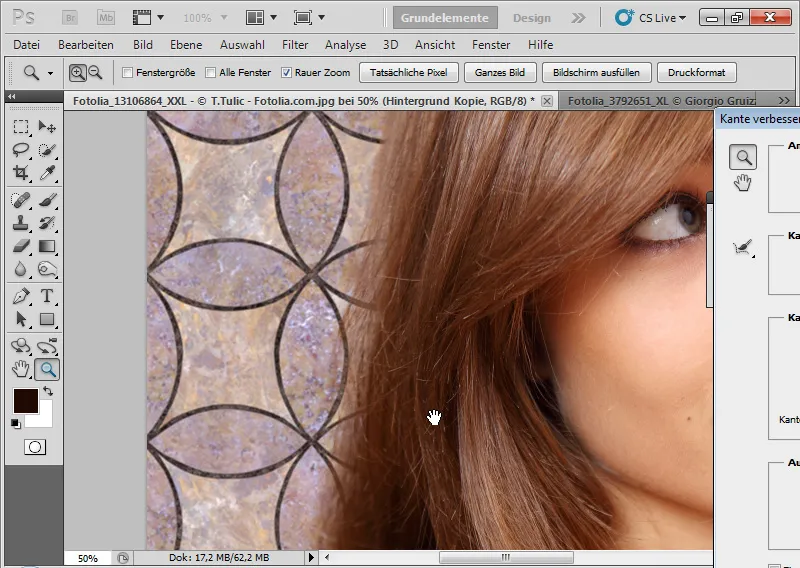Select the Hand tool in toolbox
800x568 pixels.
(20, 369)
